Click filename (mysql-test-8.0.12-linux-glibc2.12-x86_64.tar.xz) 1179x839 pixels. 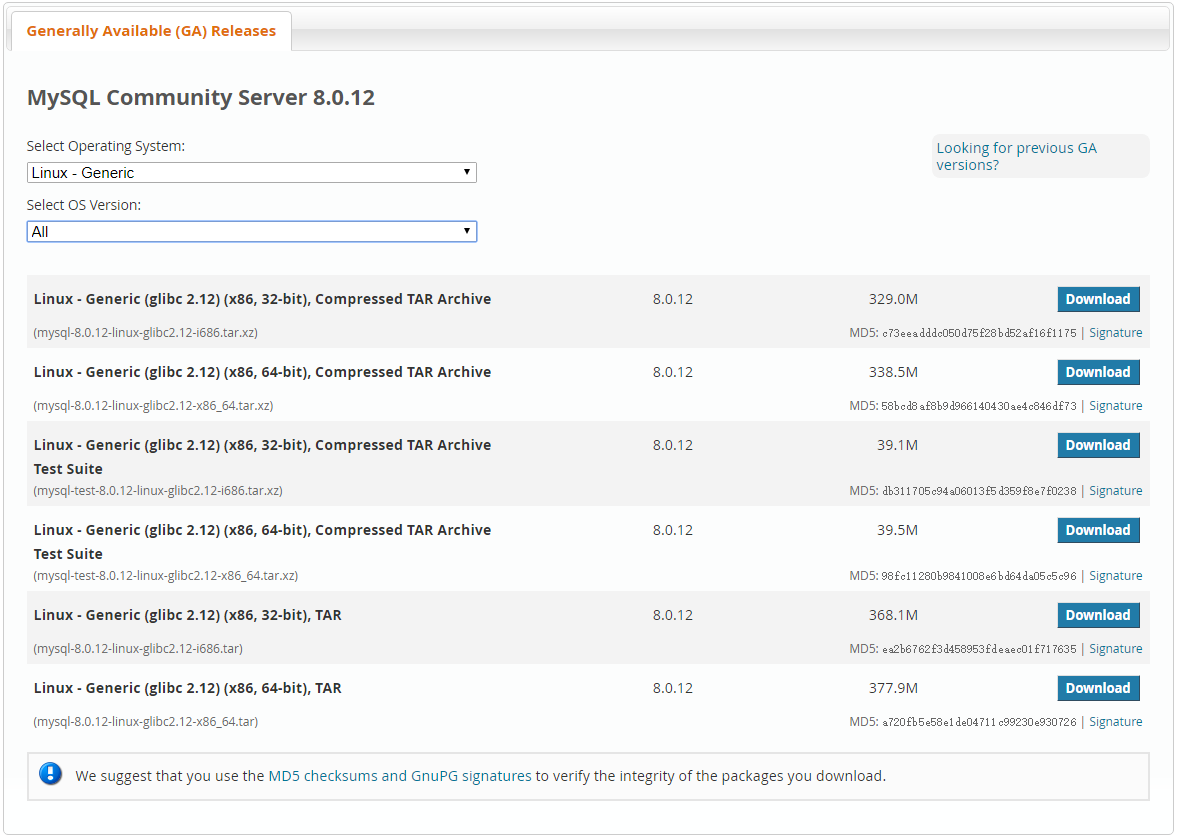[x=165, y=575]
